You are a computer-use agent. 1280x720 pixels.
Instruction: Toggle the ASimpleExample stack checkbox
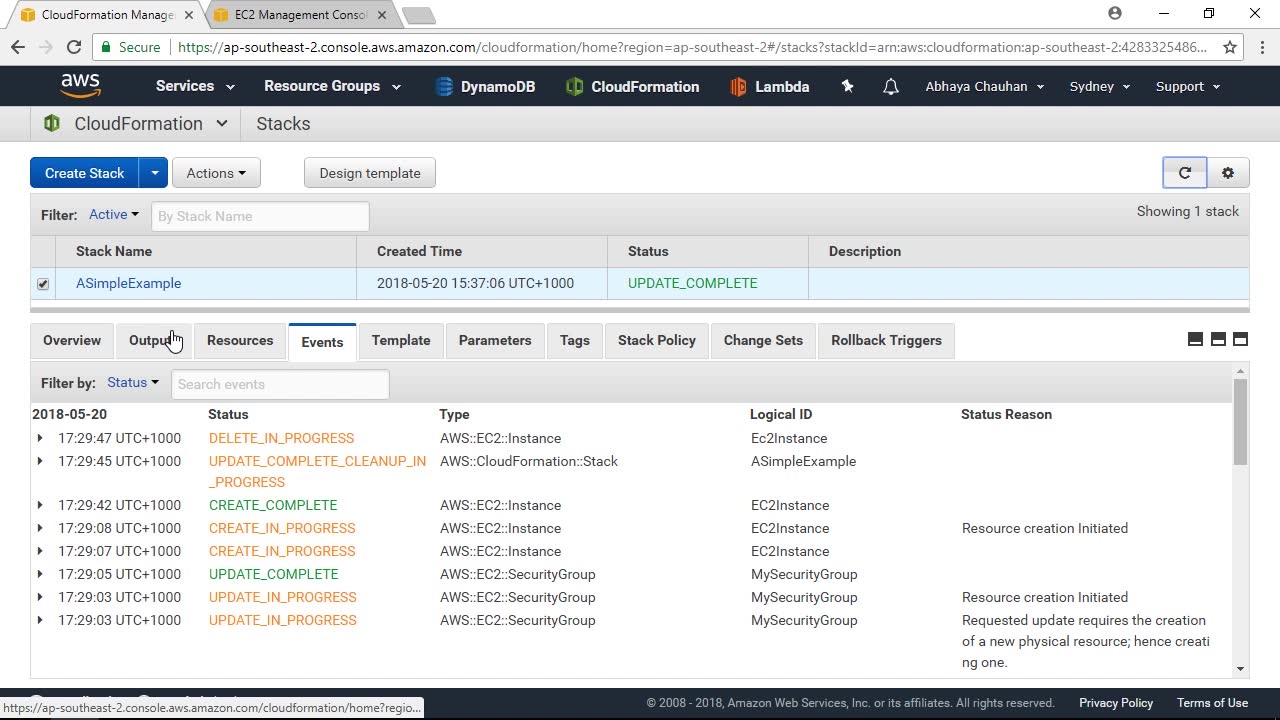43,284
